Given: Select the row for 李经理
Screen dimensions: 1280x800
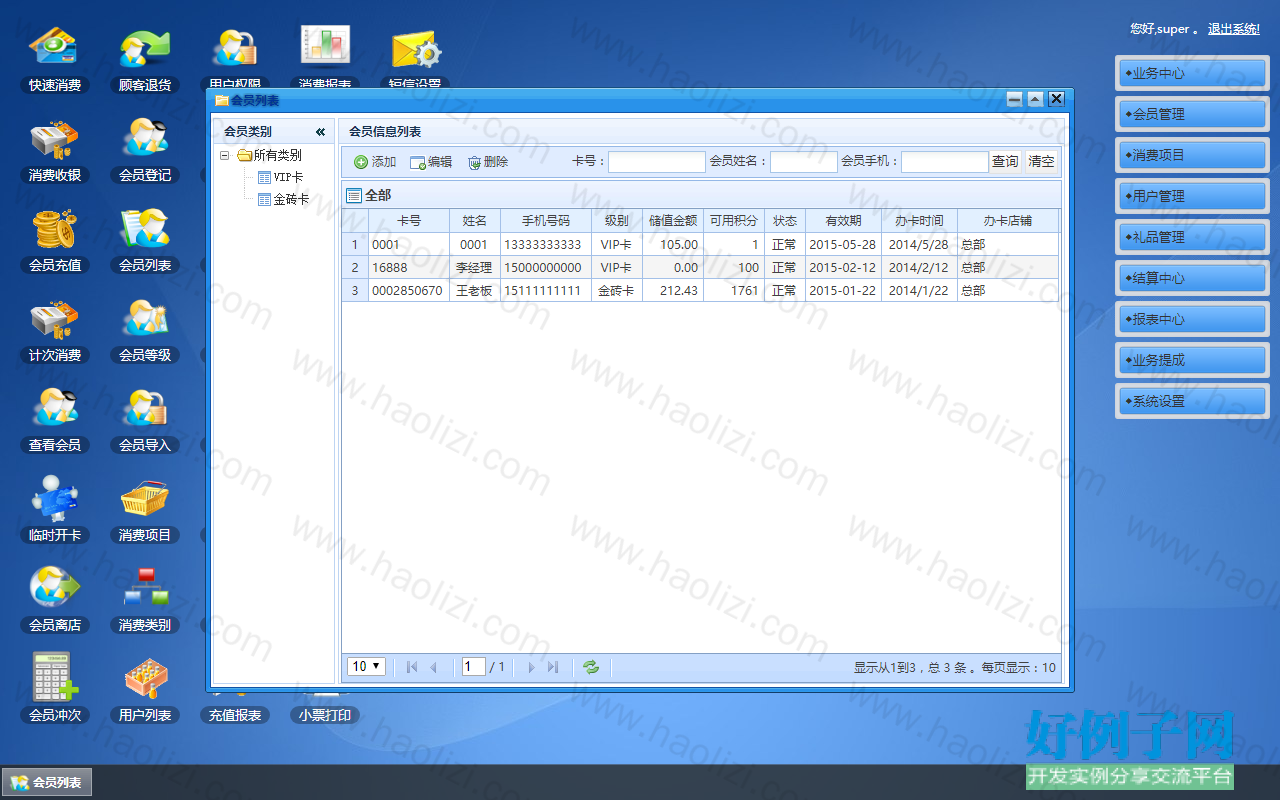Looking at the screenshot, I should click(700, 268).
